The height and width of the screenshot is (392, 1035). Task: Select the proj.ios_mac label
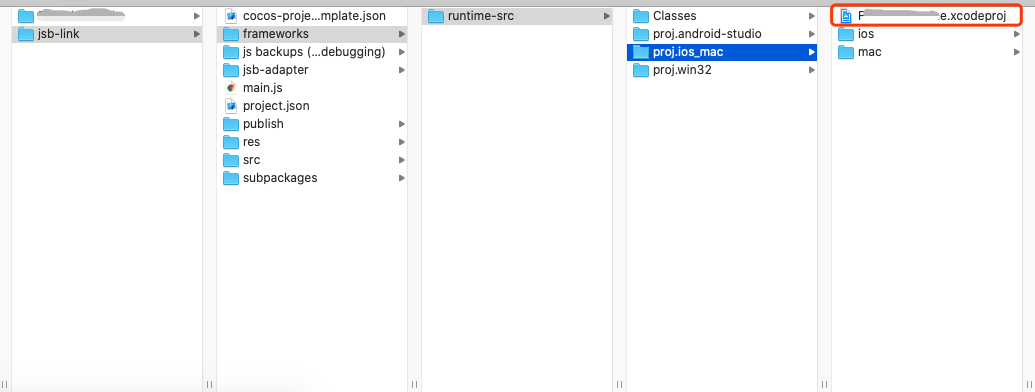point(688,52)
